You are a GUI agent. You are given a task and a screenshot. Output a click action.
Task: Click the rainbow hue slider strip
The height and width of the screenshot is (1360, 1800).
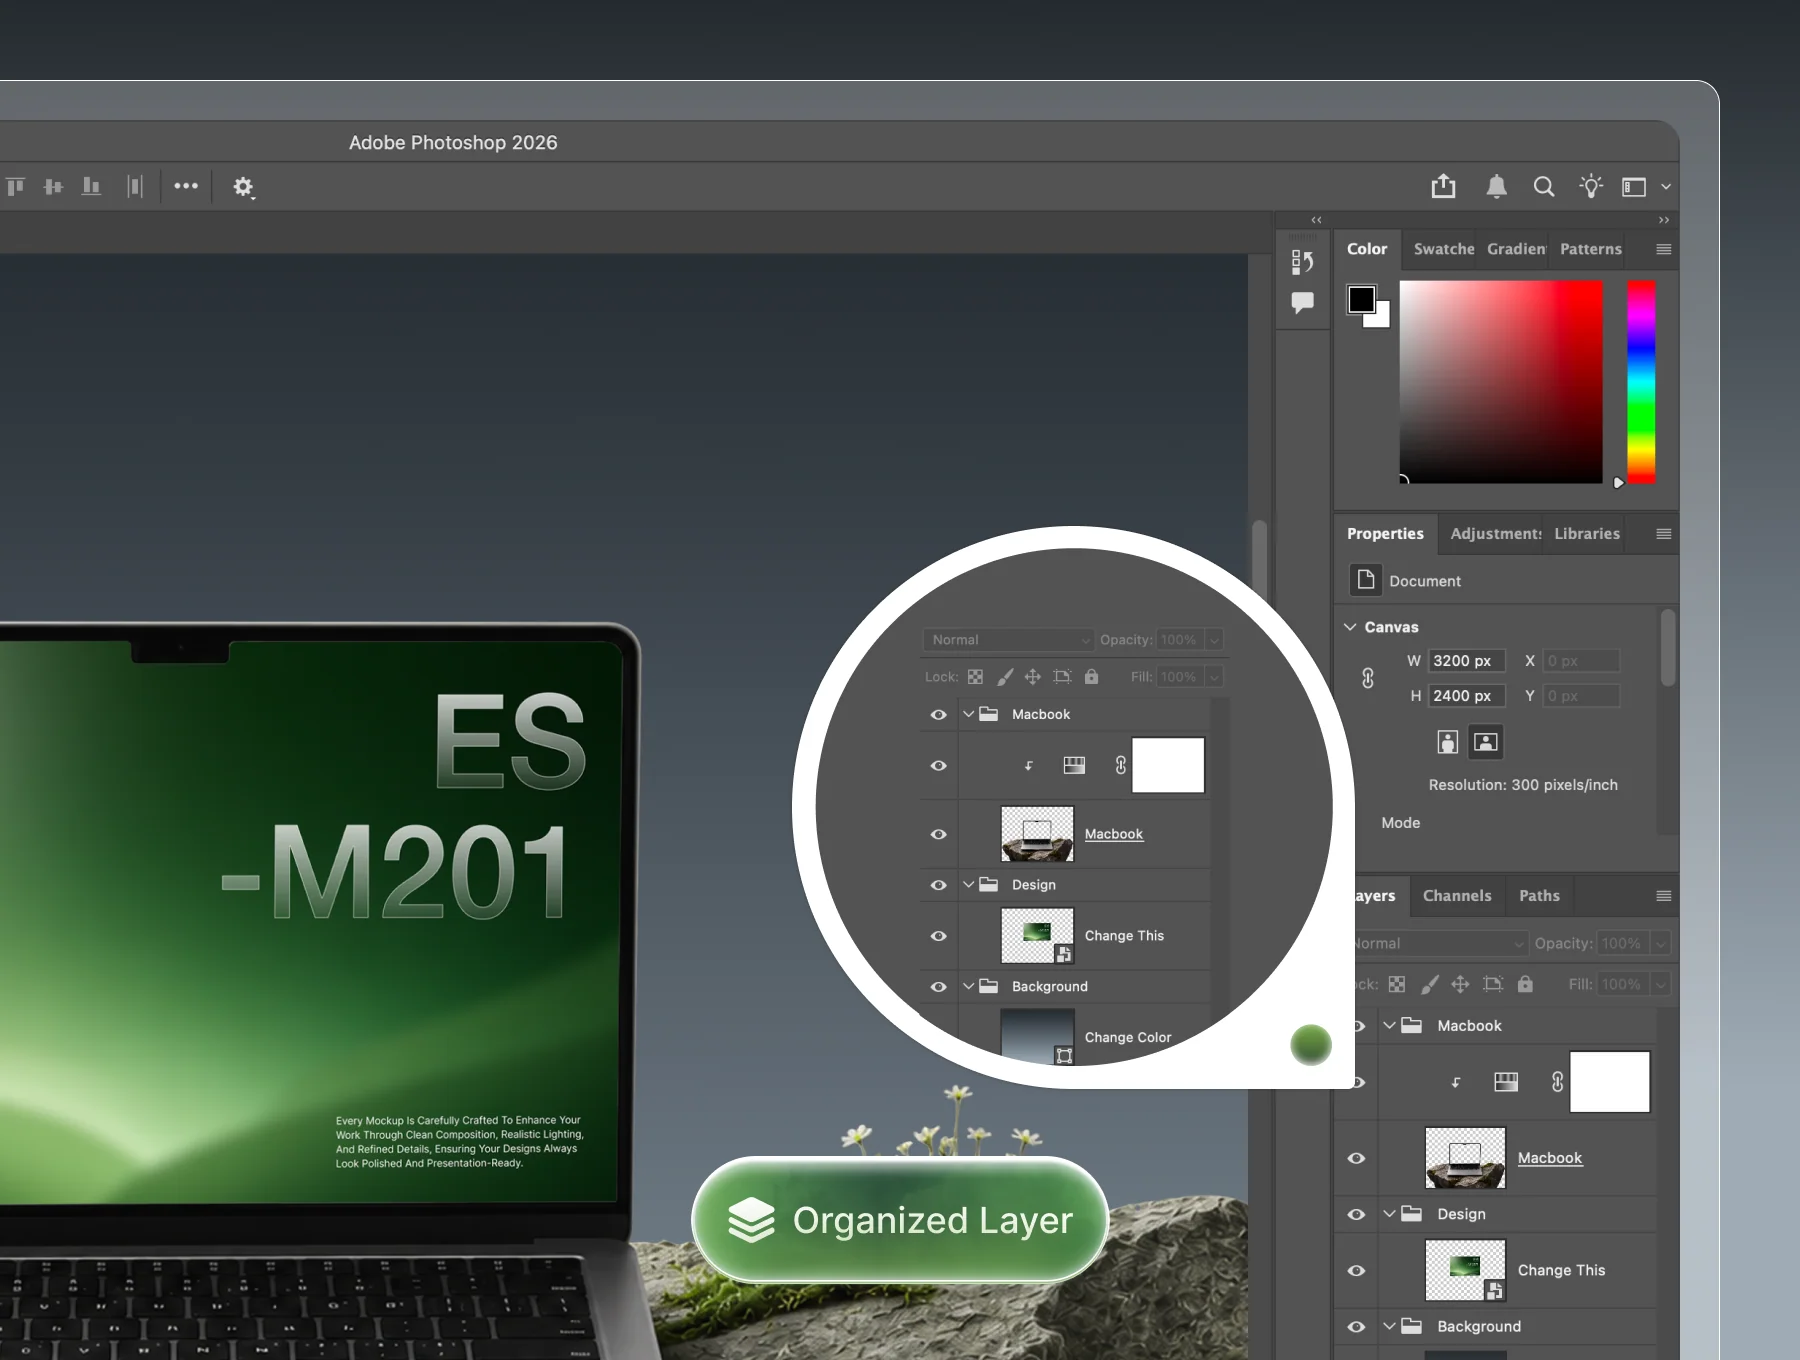coord(1641,382)
